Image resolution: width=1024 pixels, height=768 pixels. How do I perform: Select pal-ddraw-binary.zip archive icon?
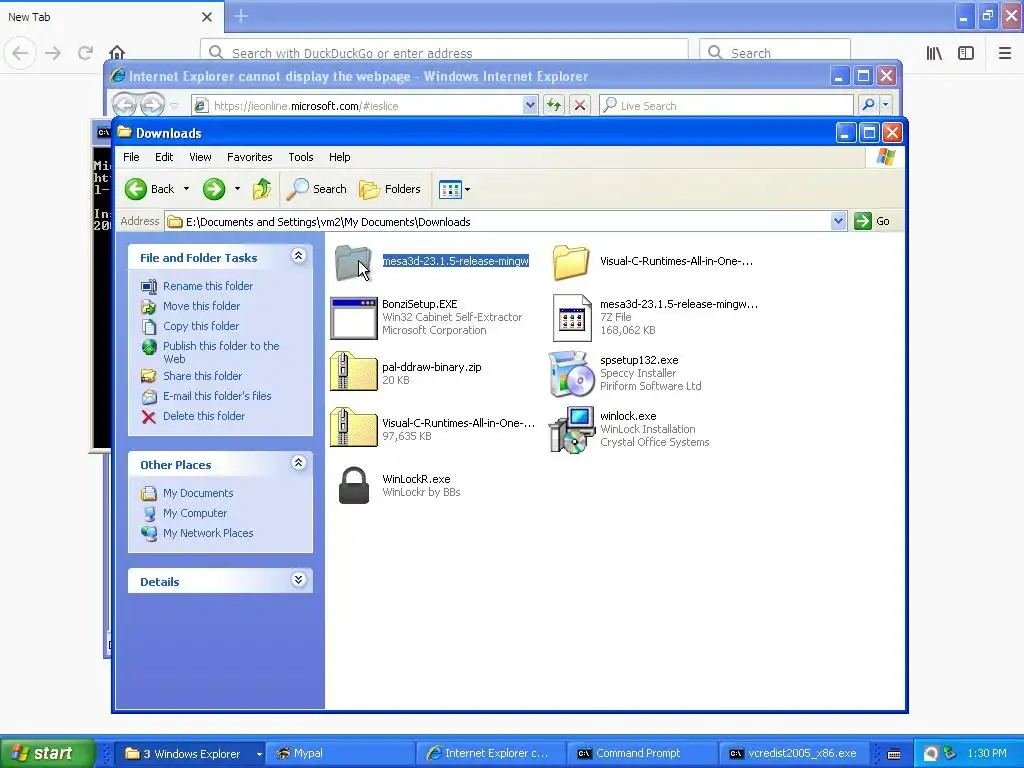(x=353, y=372)
